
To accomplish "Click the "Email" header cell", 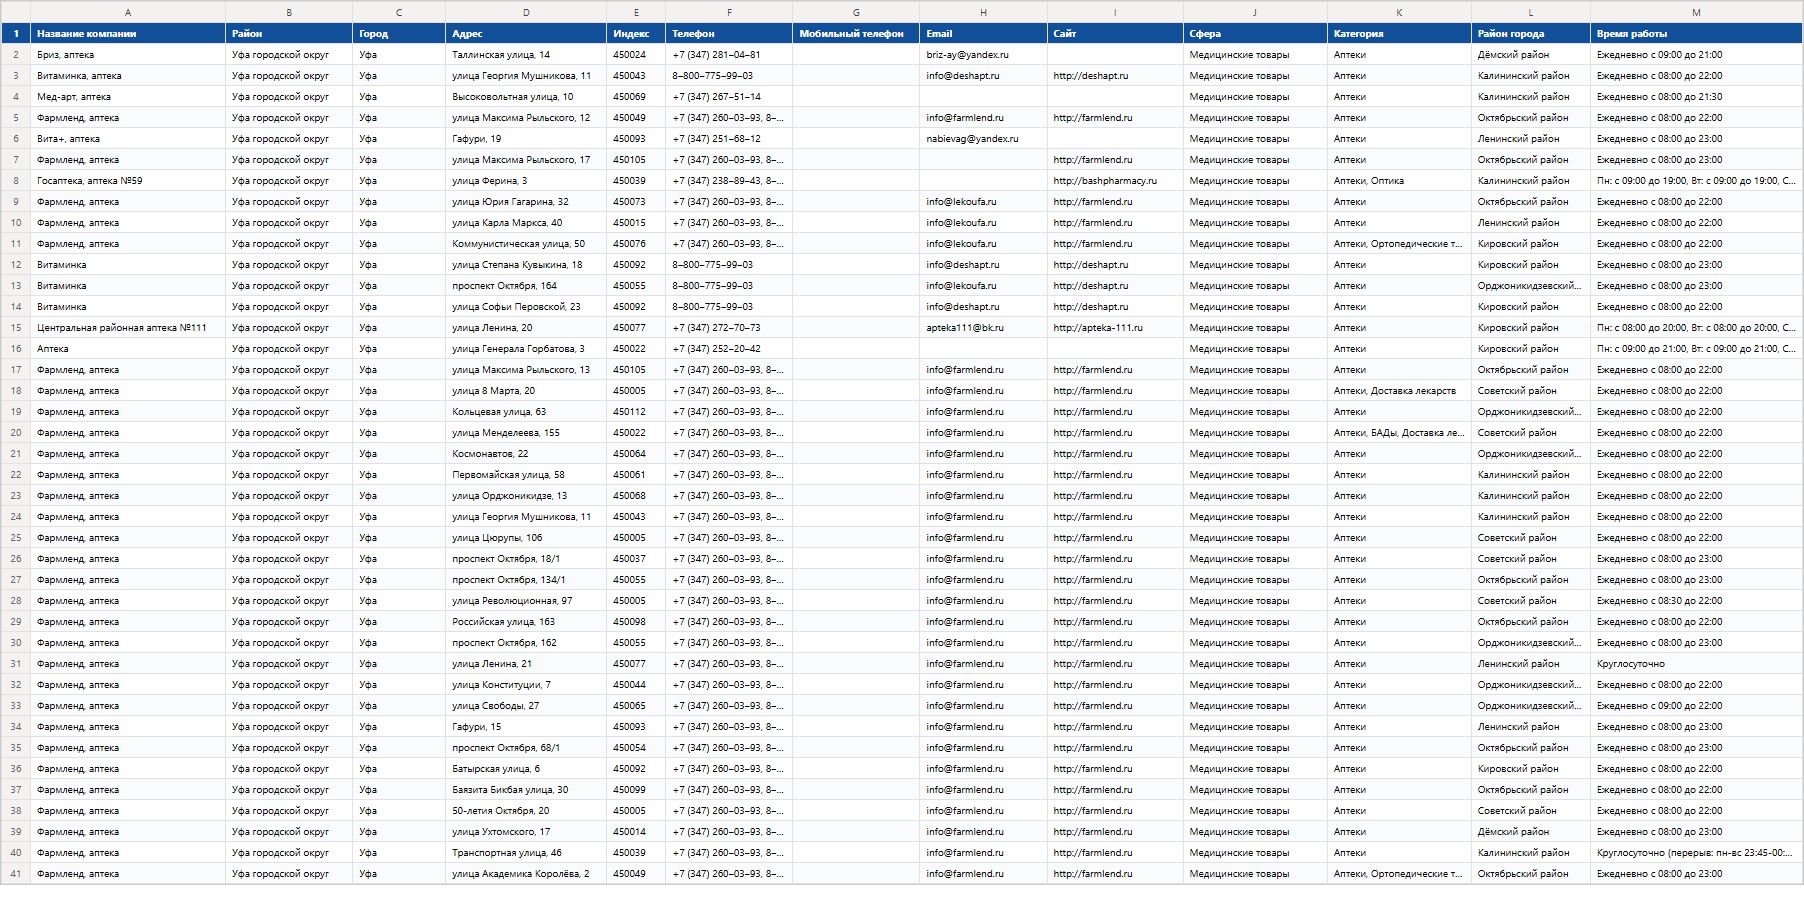I will [983, 33].
